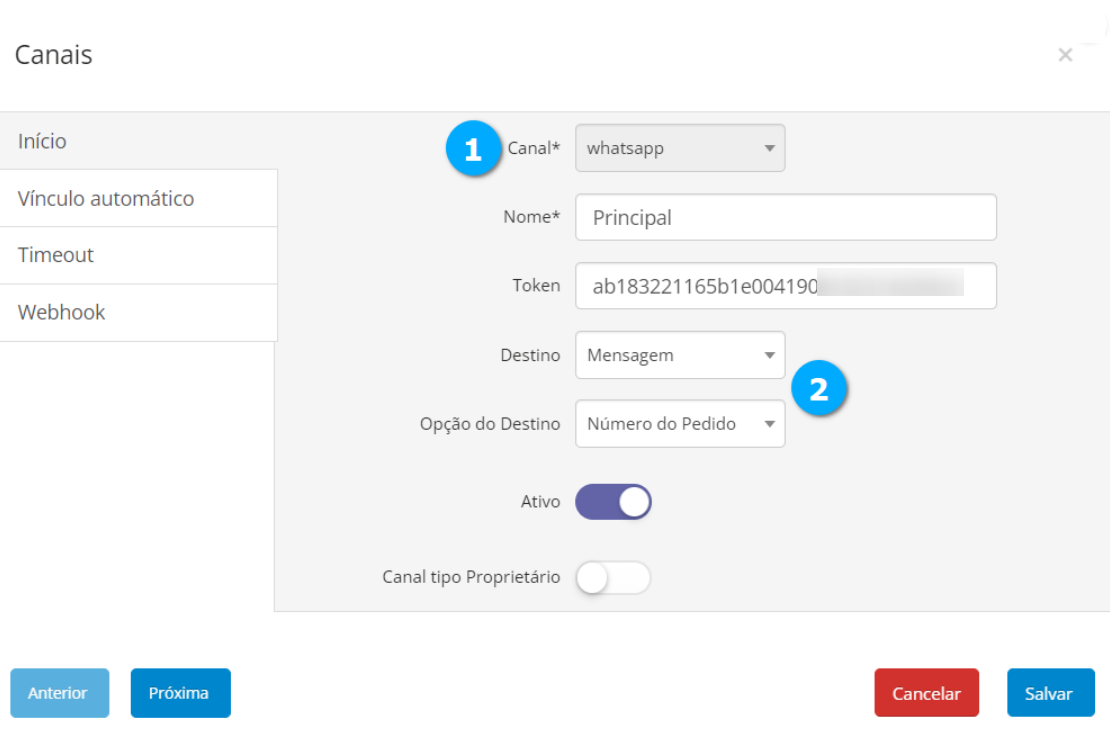Click inside the Token input field
The image size is (1110, 736).
pyautogui.click(x=785, y=286)
